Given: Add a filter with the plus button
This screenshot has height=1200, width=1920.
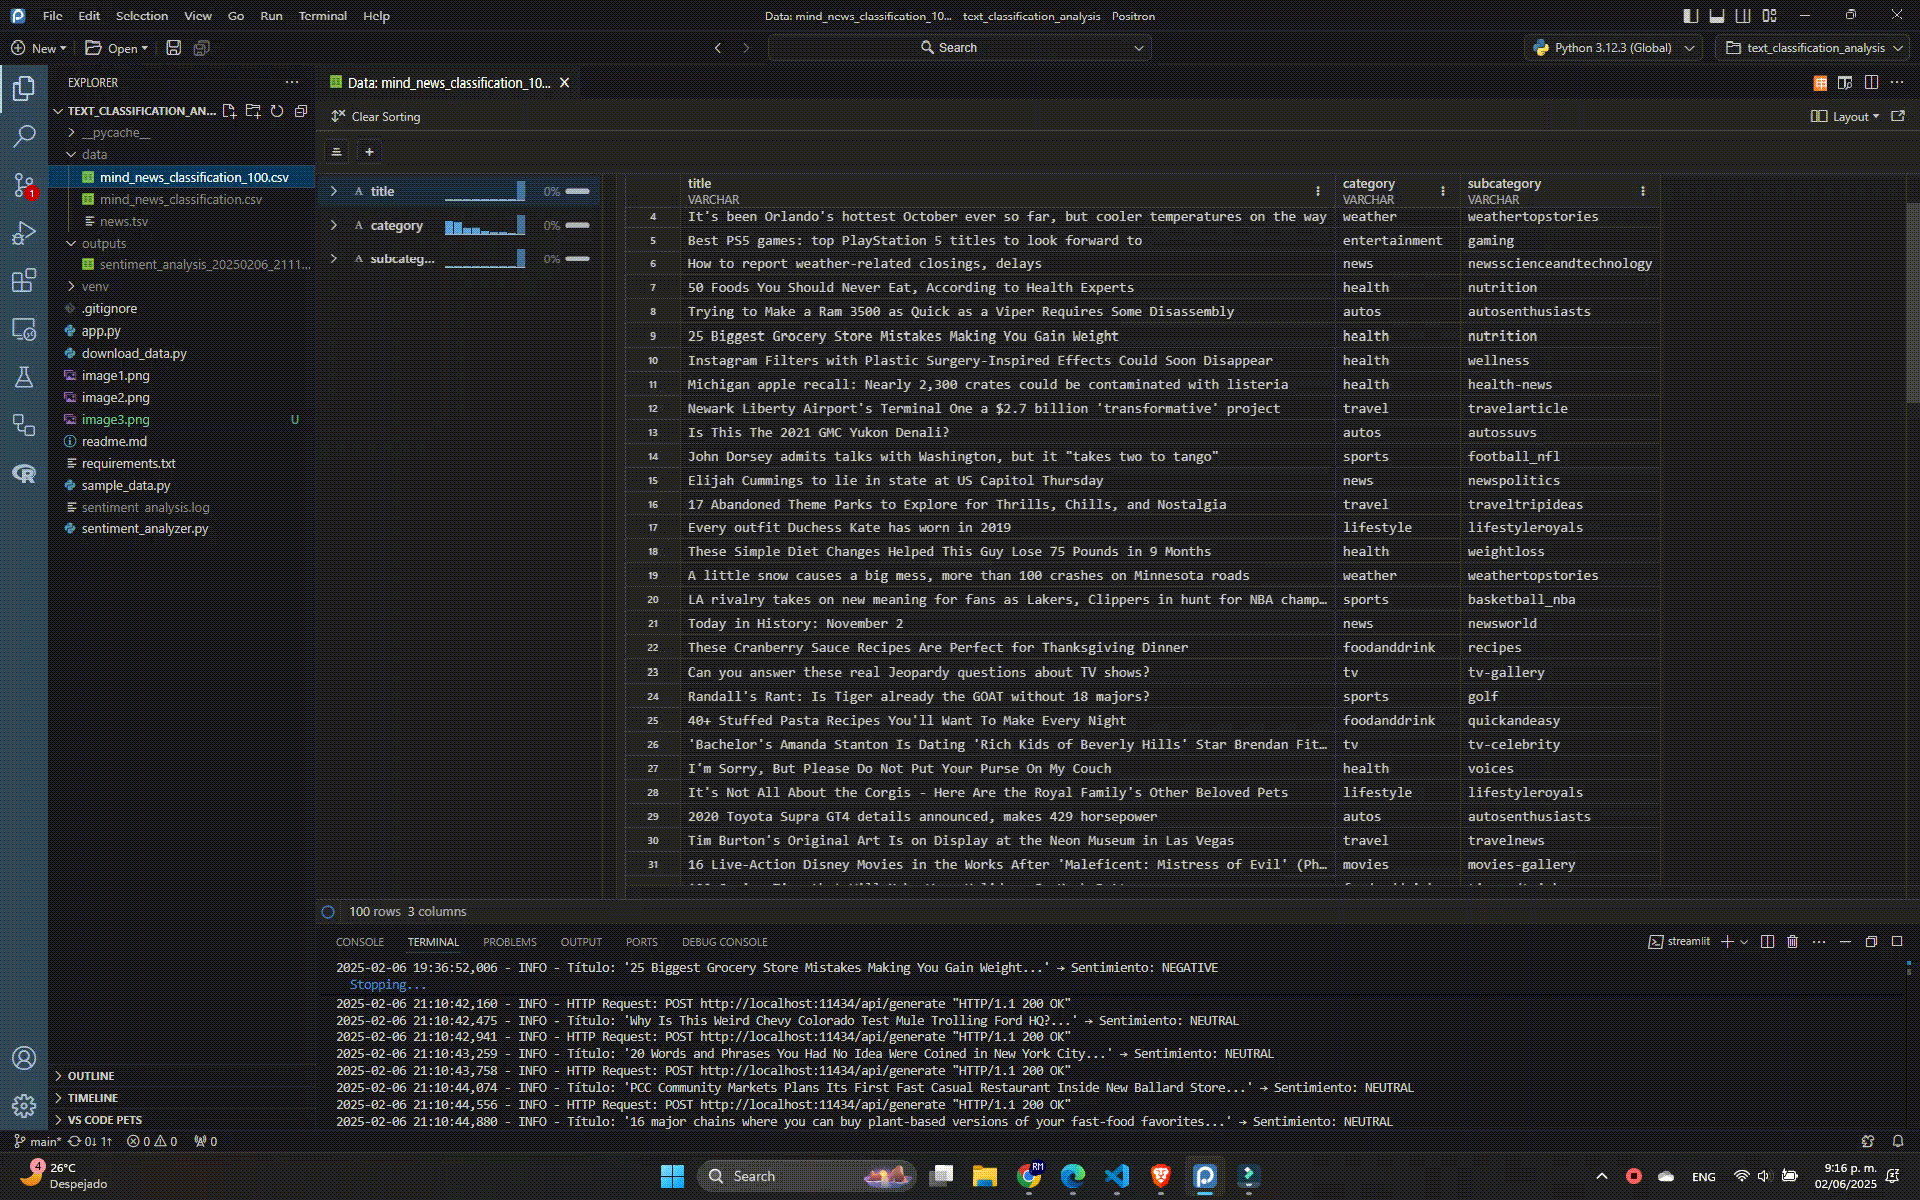Looking at the screenshot, I should click(x=369, y=152).
